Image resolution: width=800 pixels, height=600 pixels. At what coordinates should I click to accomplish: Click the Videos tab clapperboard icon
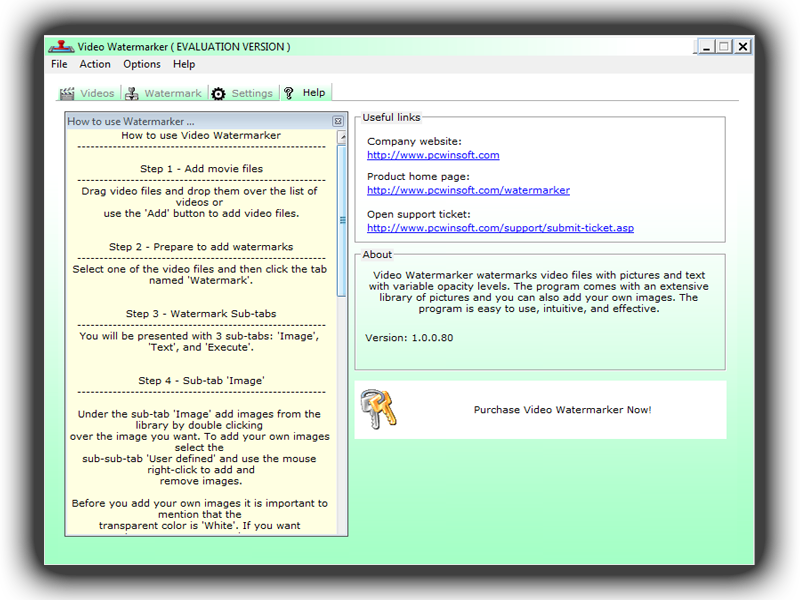pyautogui.click(x=67, y=93)
